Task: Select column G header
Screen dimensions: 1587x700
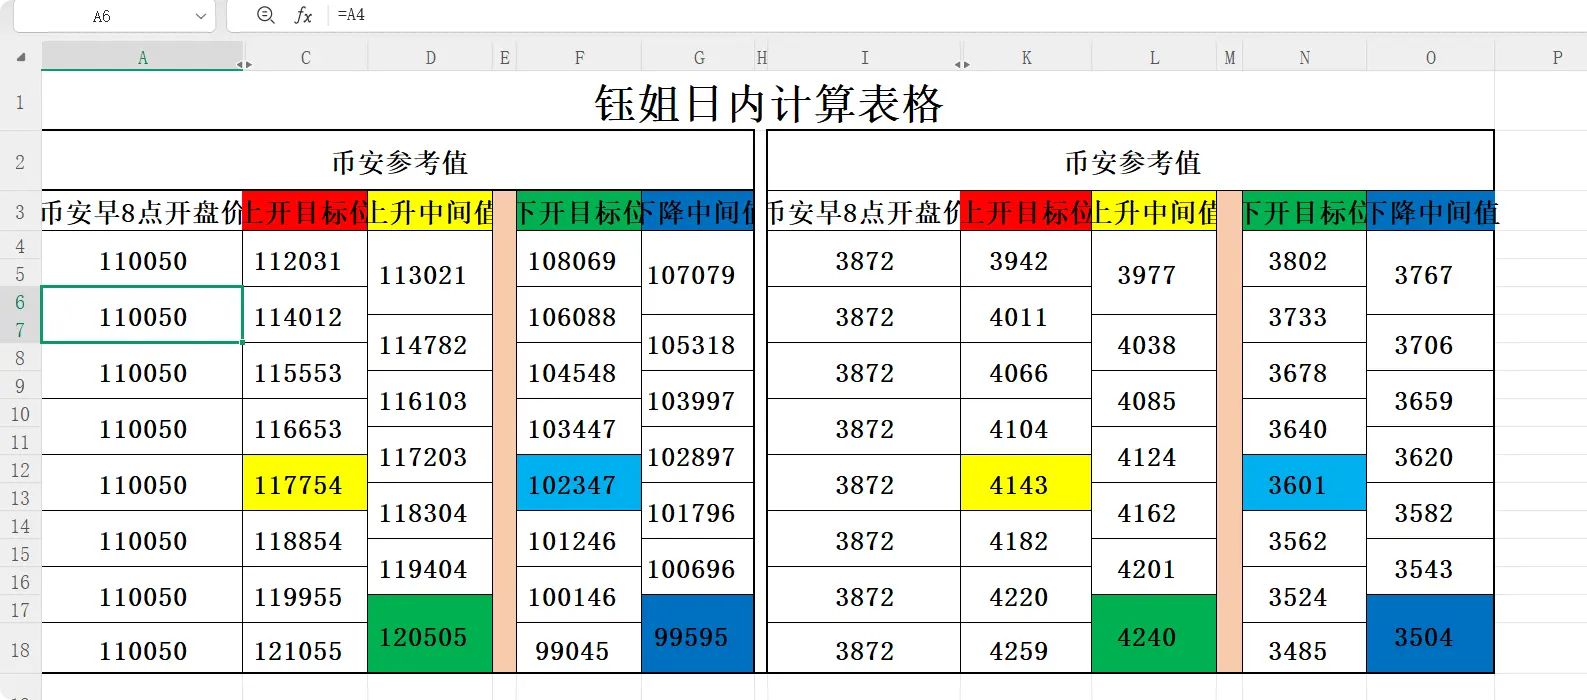Action: (698, 58)
